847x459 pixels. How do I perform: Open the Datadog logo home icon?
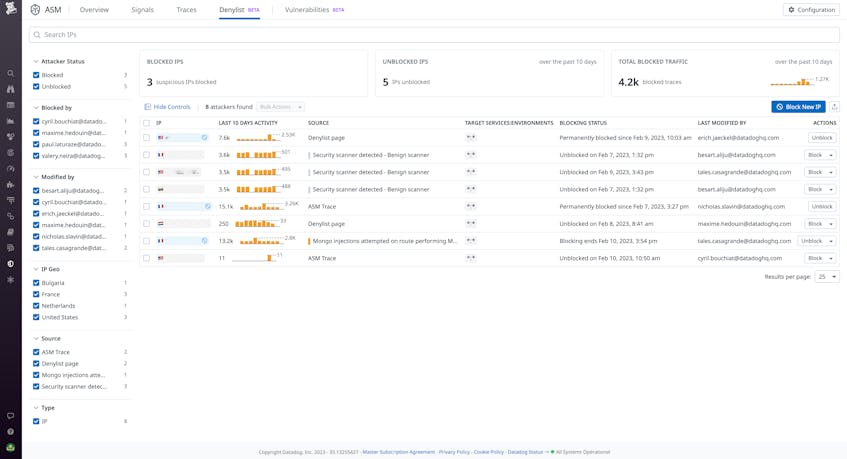click(11, 8)
